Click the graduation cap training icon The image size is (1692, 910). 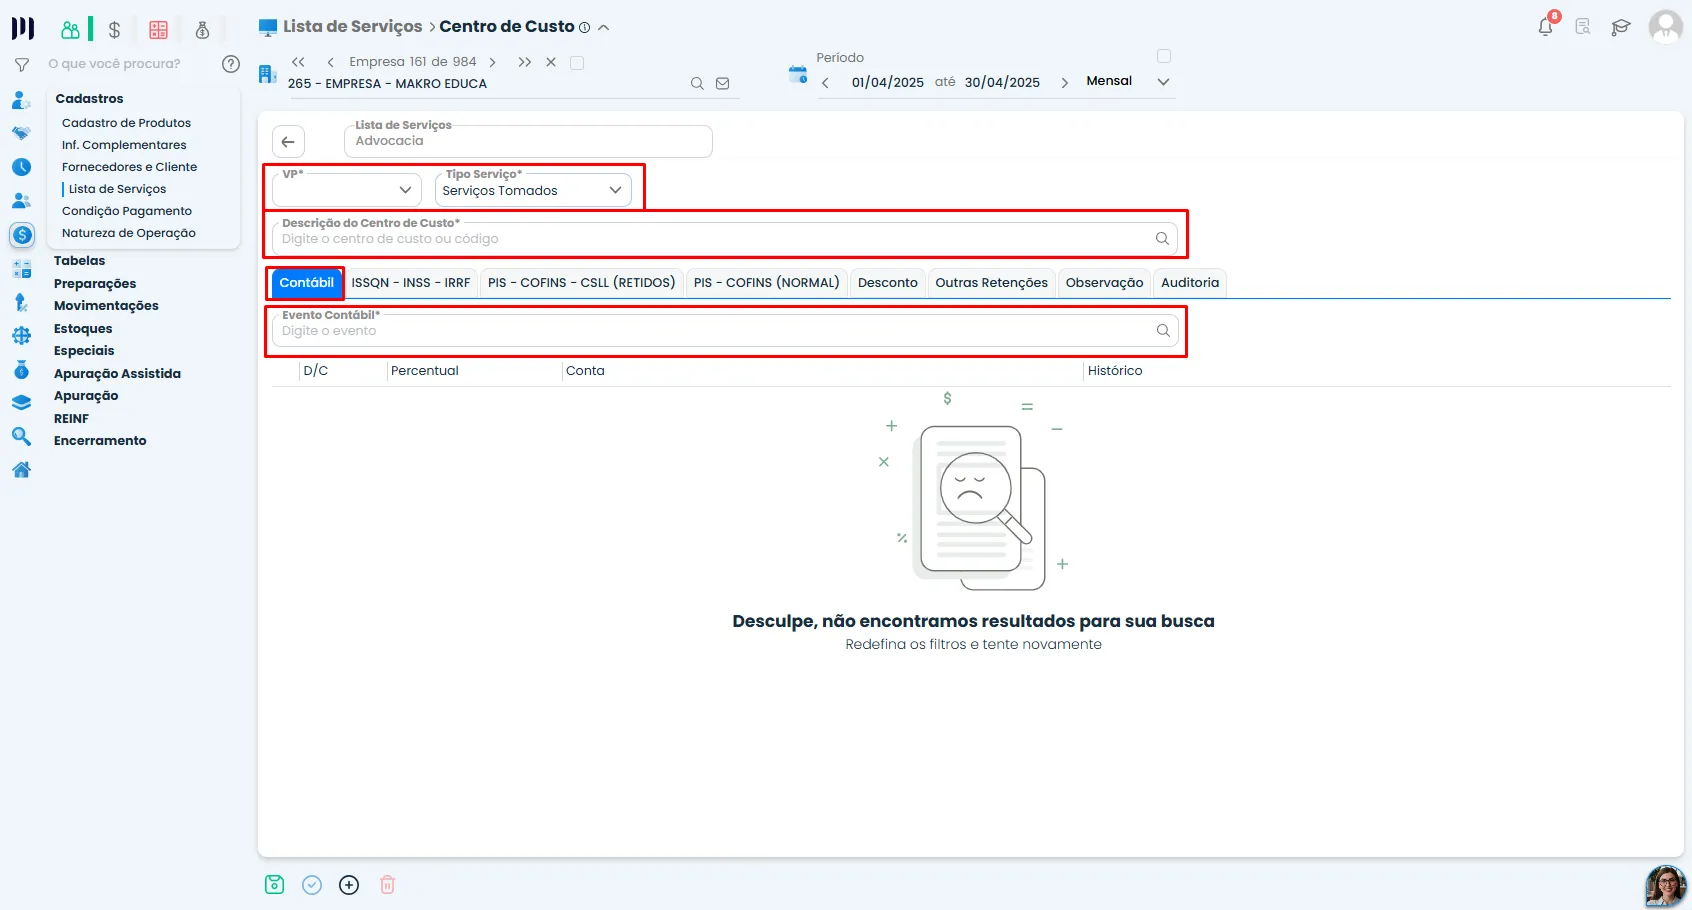pyautogui.click(x=1621, y=27)
